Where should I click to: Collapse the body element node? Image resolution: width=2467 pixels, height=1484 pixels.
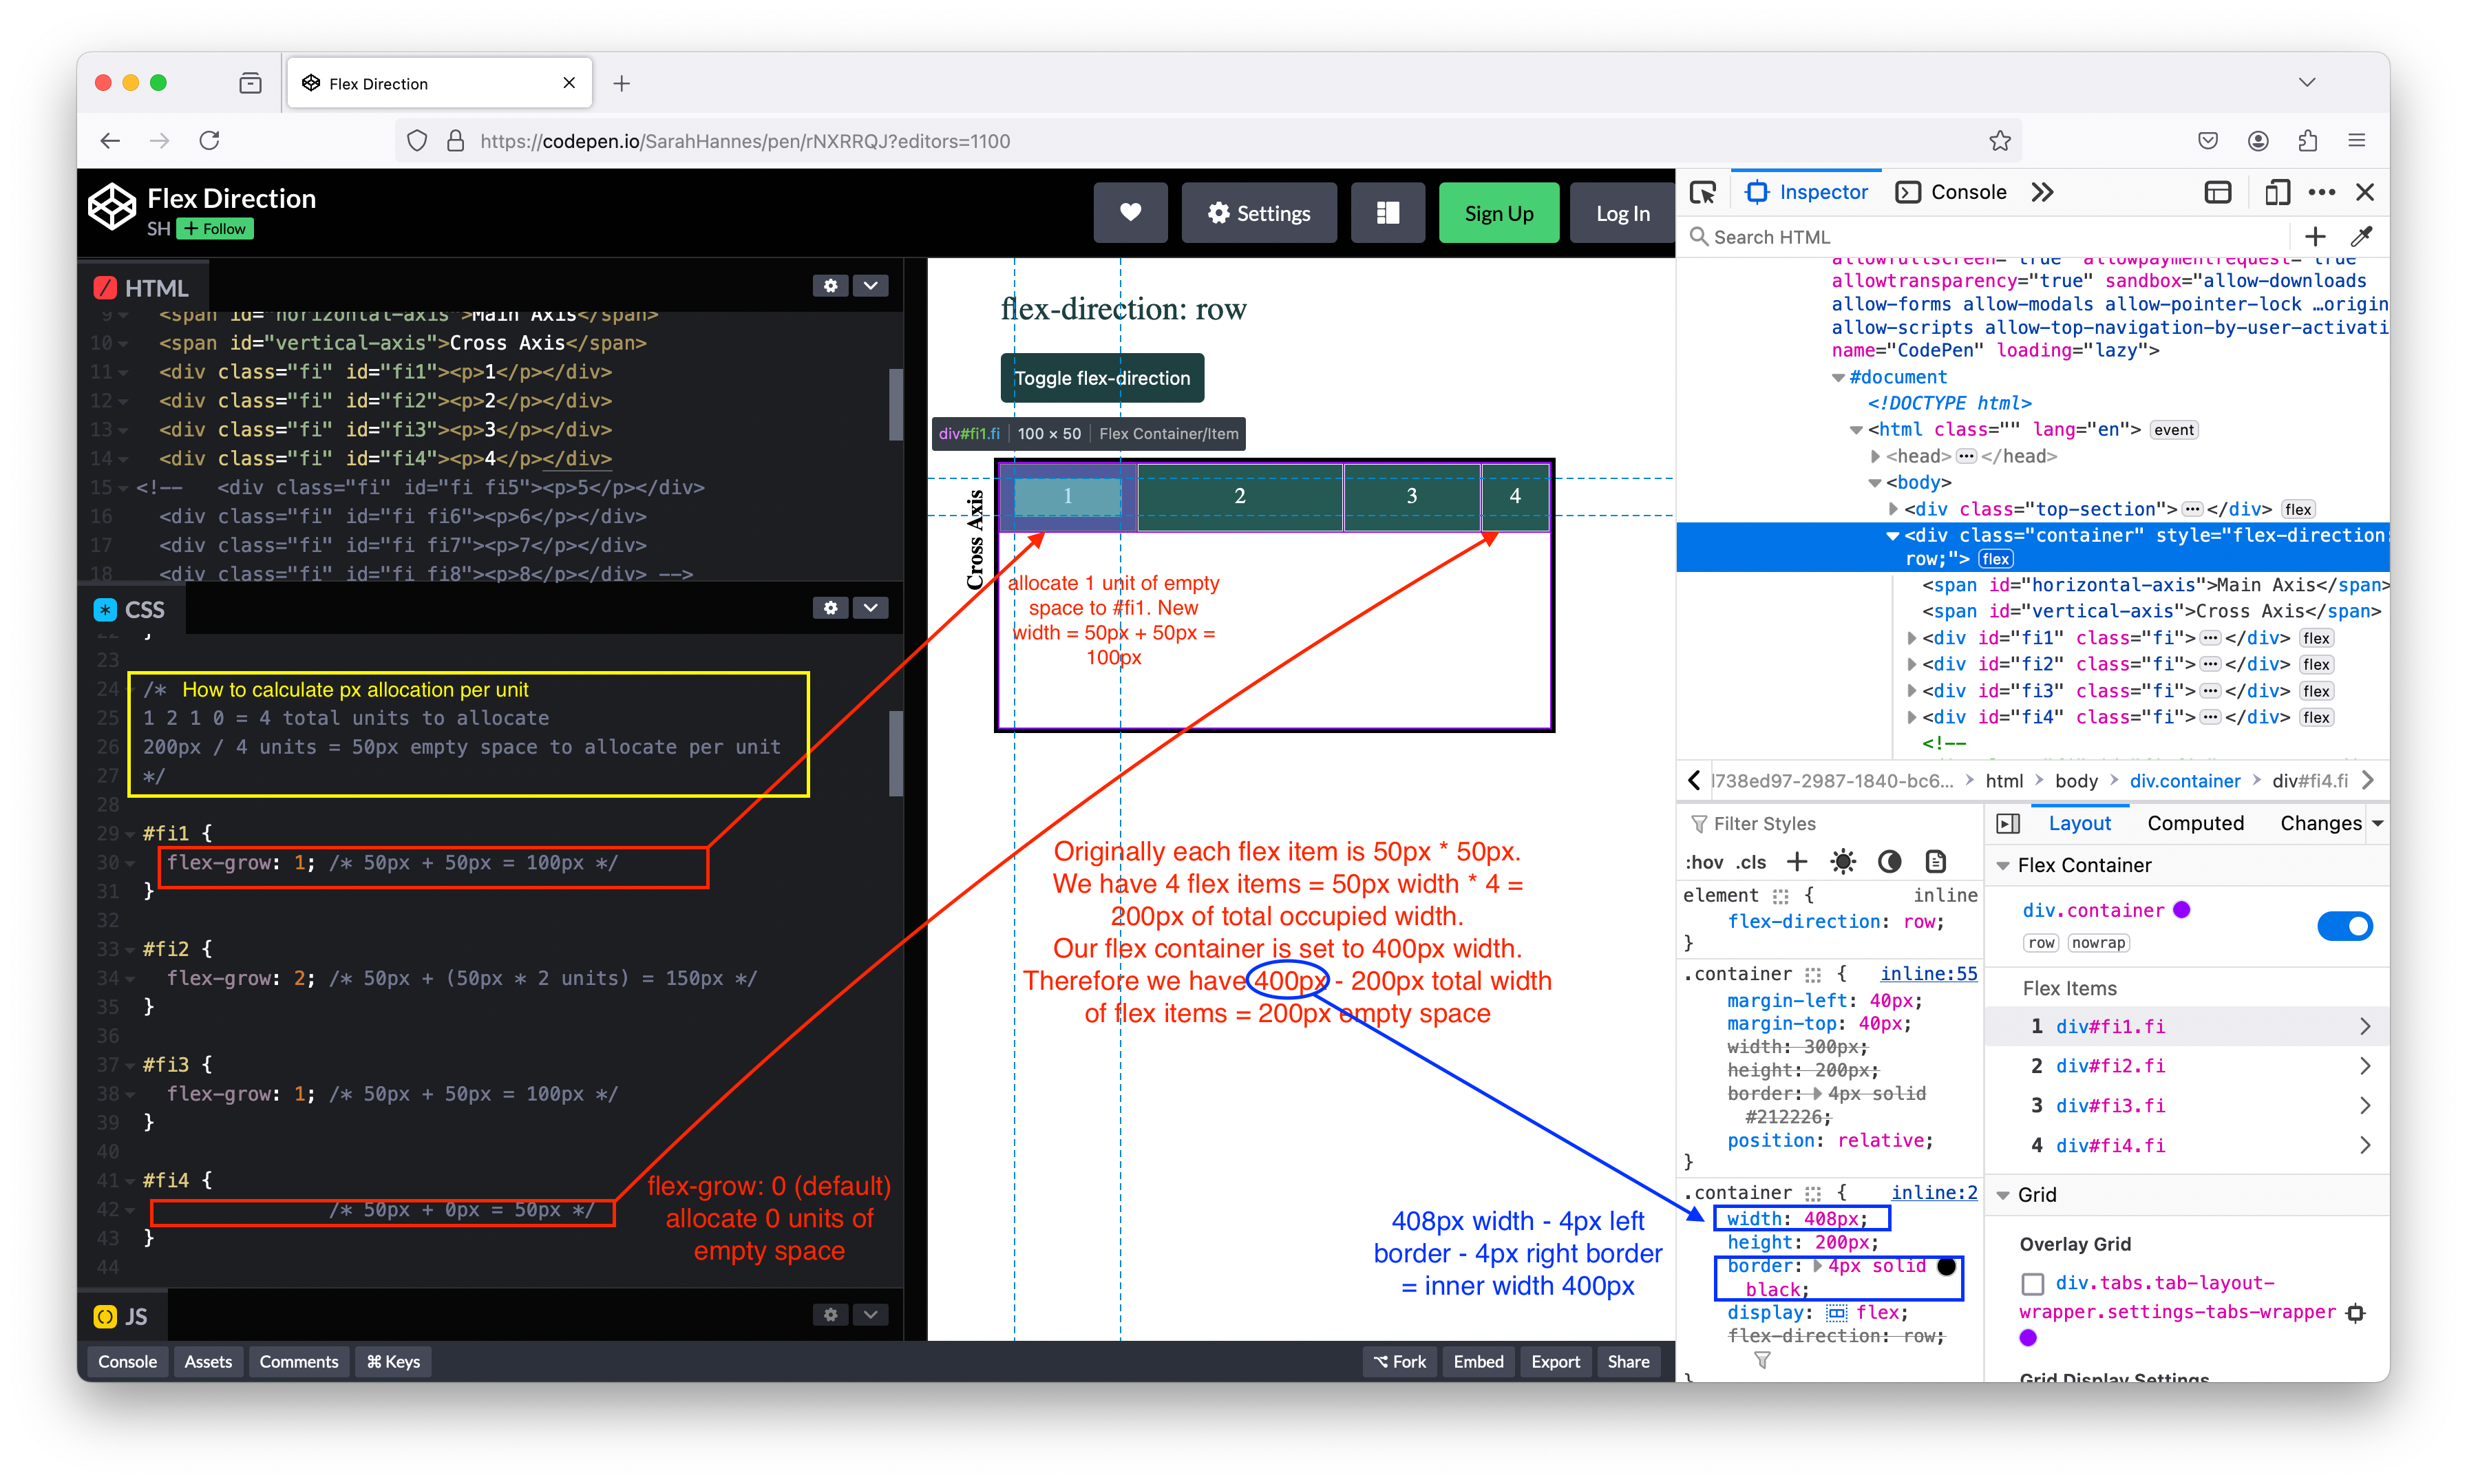[x=1876, y=483]
